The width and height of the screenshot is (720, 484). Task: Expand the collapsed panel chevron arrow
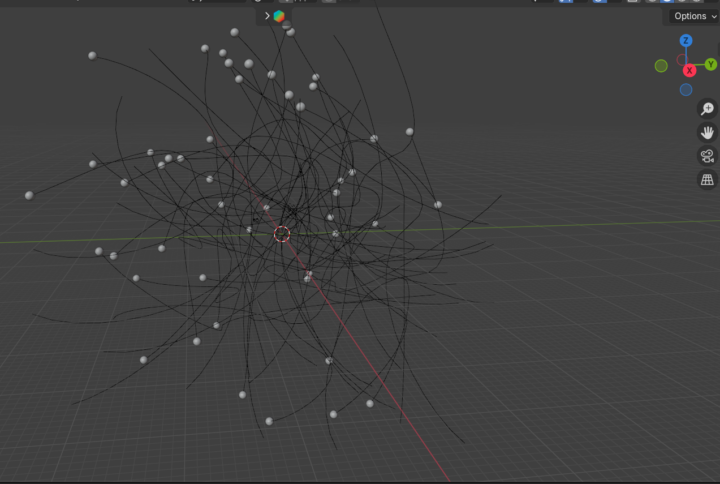[x=267, y=16]
